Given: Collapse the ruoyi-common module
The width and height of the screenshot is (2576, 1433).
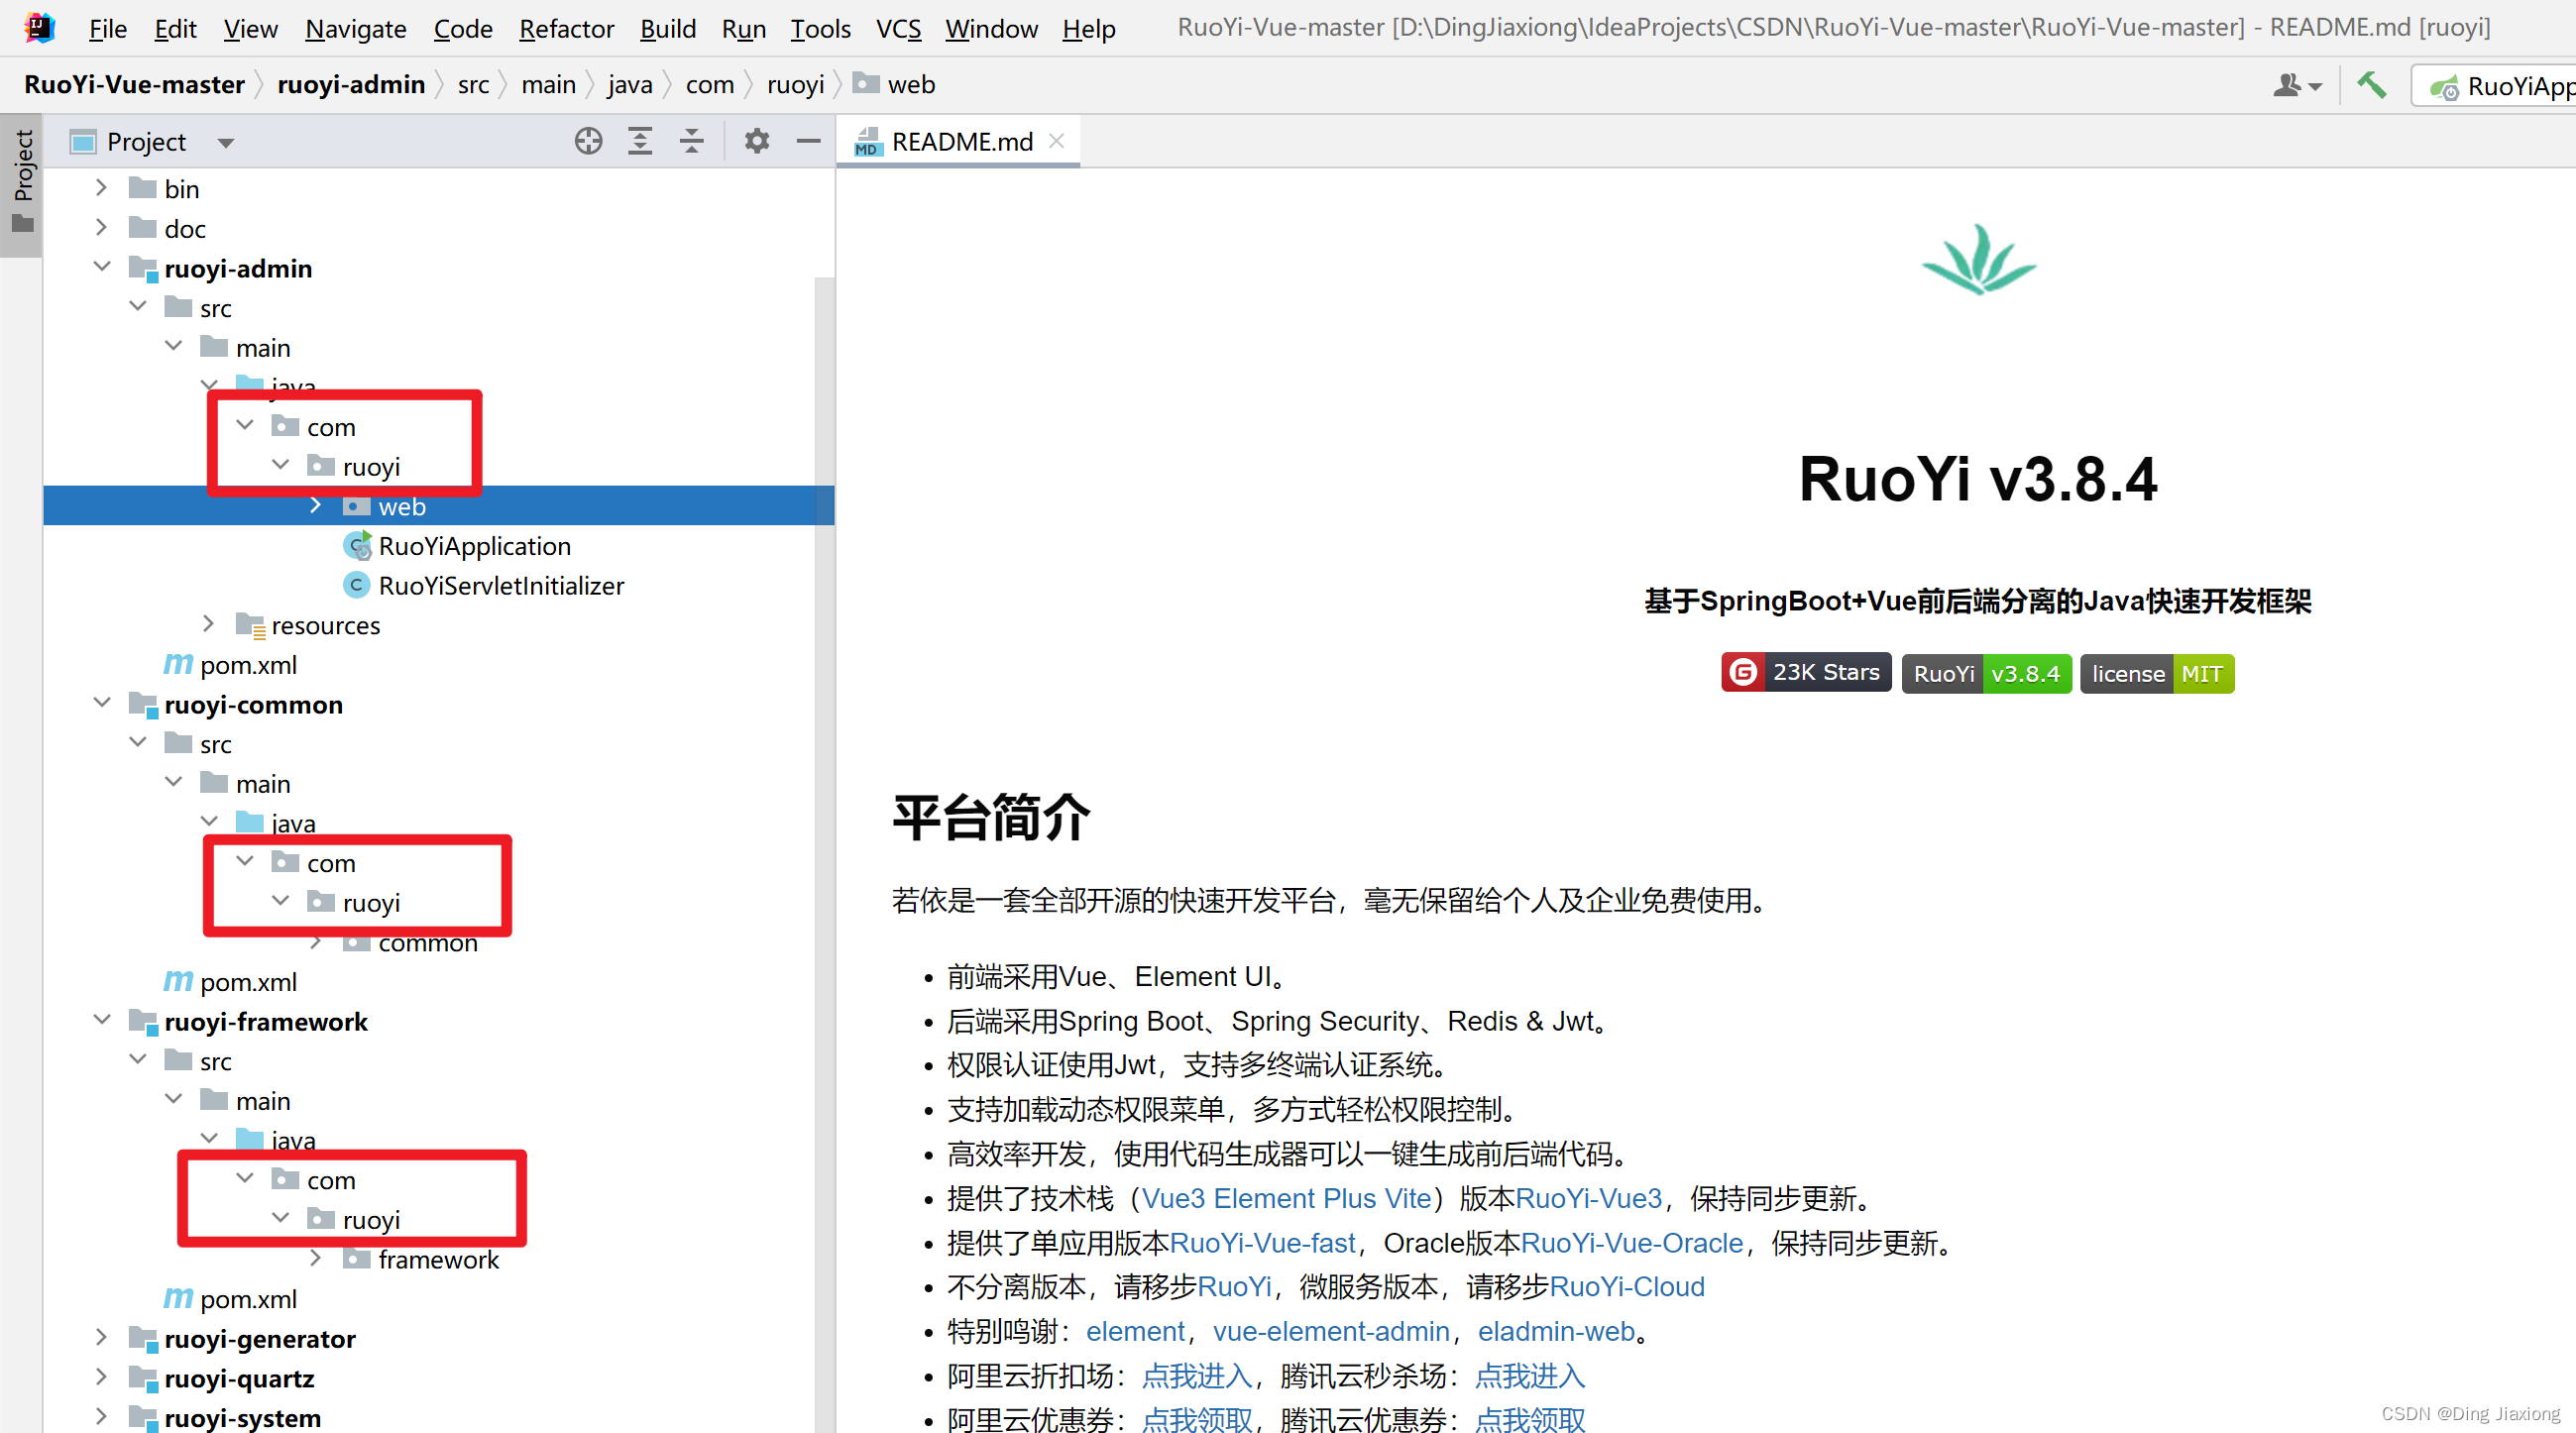Looking at the screenshot, I should [101, 702].
